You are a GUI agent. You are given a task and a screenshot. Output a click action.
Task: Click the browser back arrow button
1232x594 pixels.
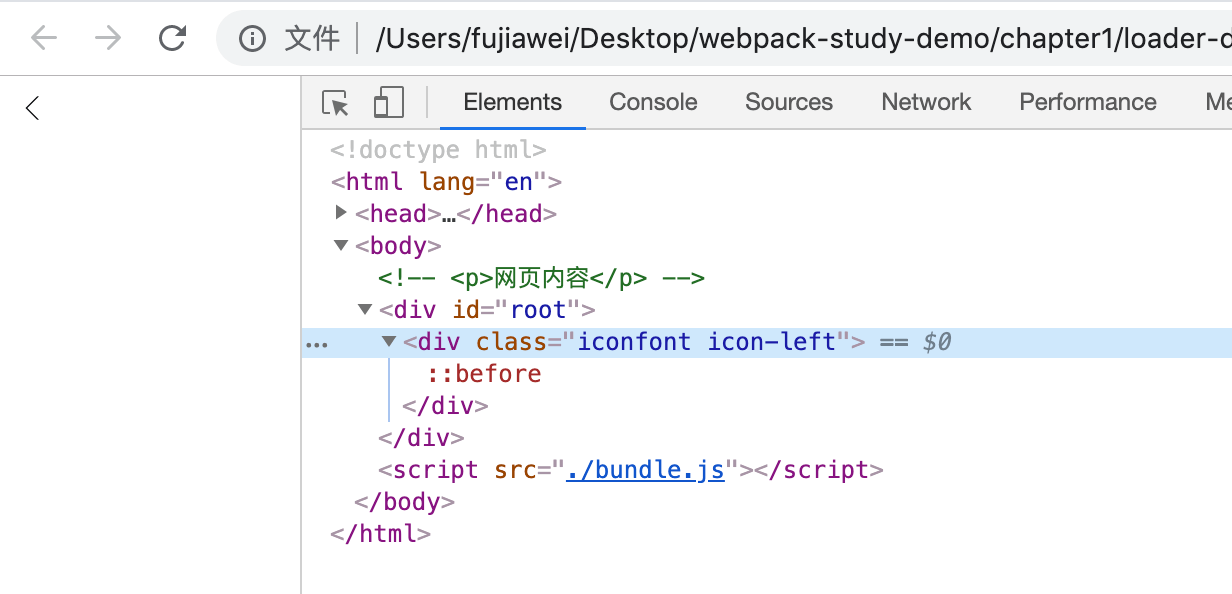pos(44,38)
